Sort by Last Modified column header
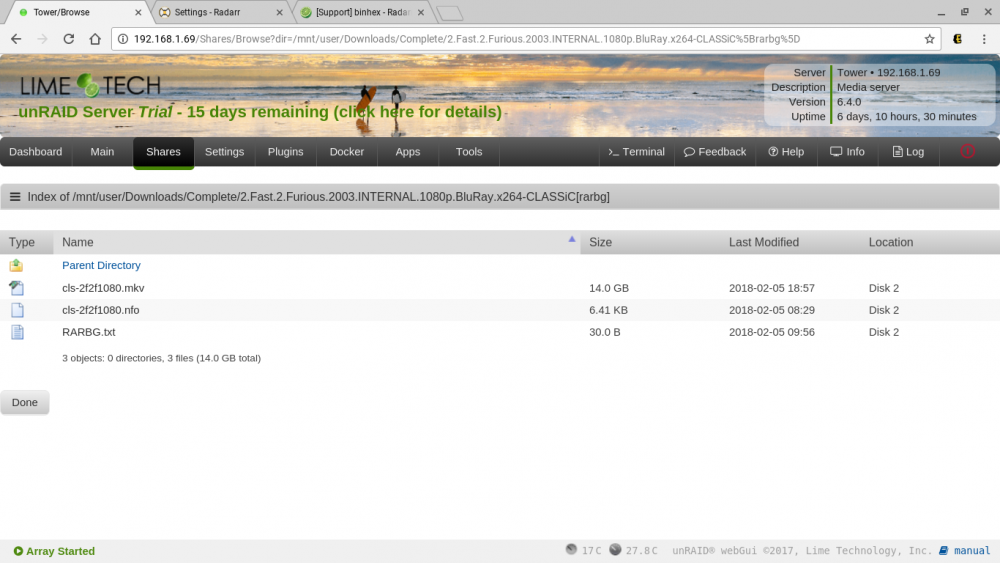The image size is (1000, 563). [790, 242]
